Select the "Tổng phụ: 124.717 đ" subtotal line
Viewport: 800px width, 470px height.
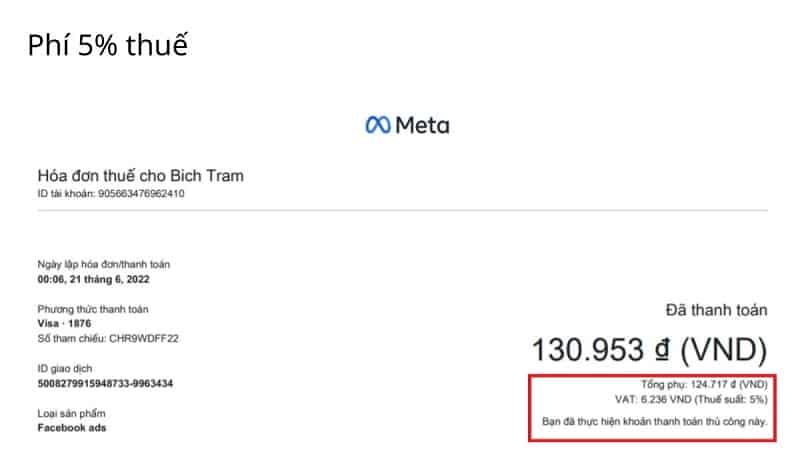pos(704,384)
